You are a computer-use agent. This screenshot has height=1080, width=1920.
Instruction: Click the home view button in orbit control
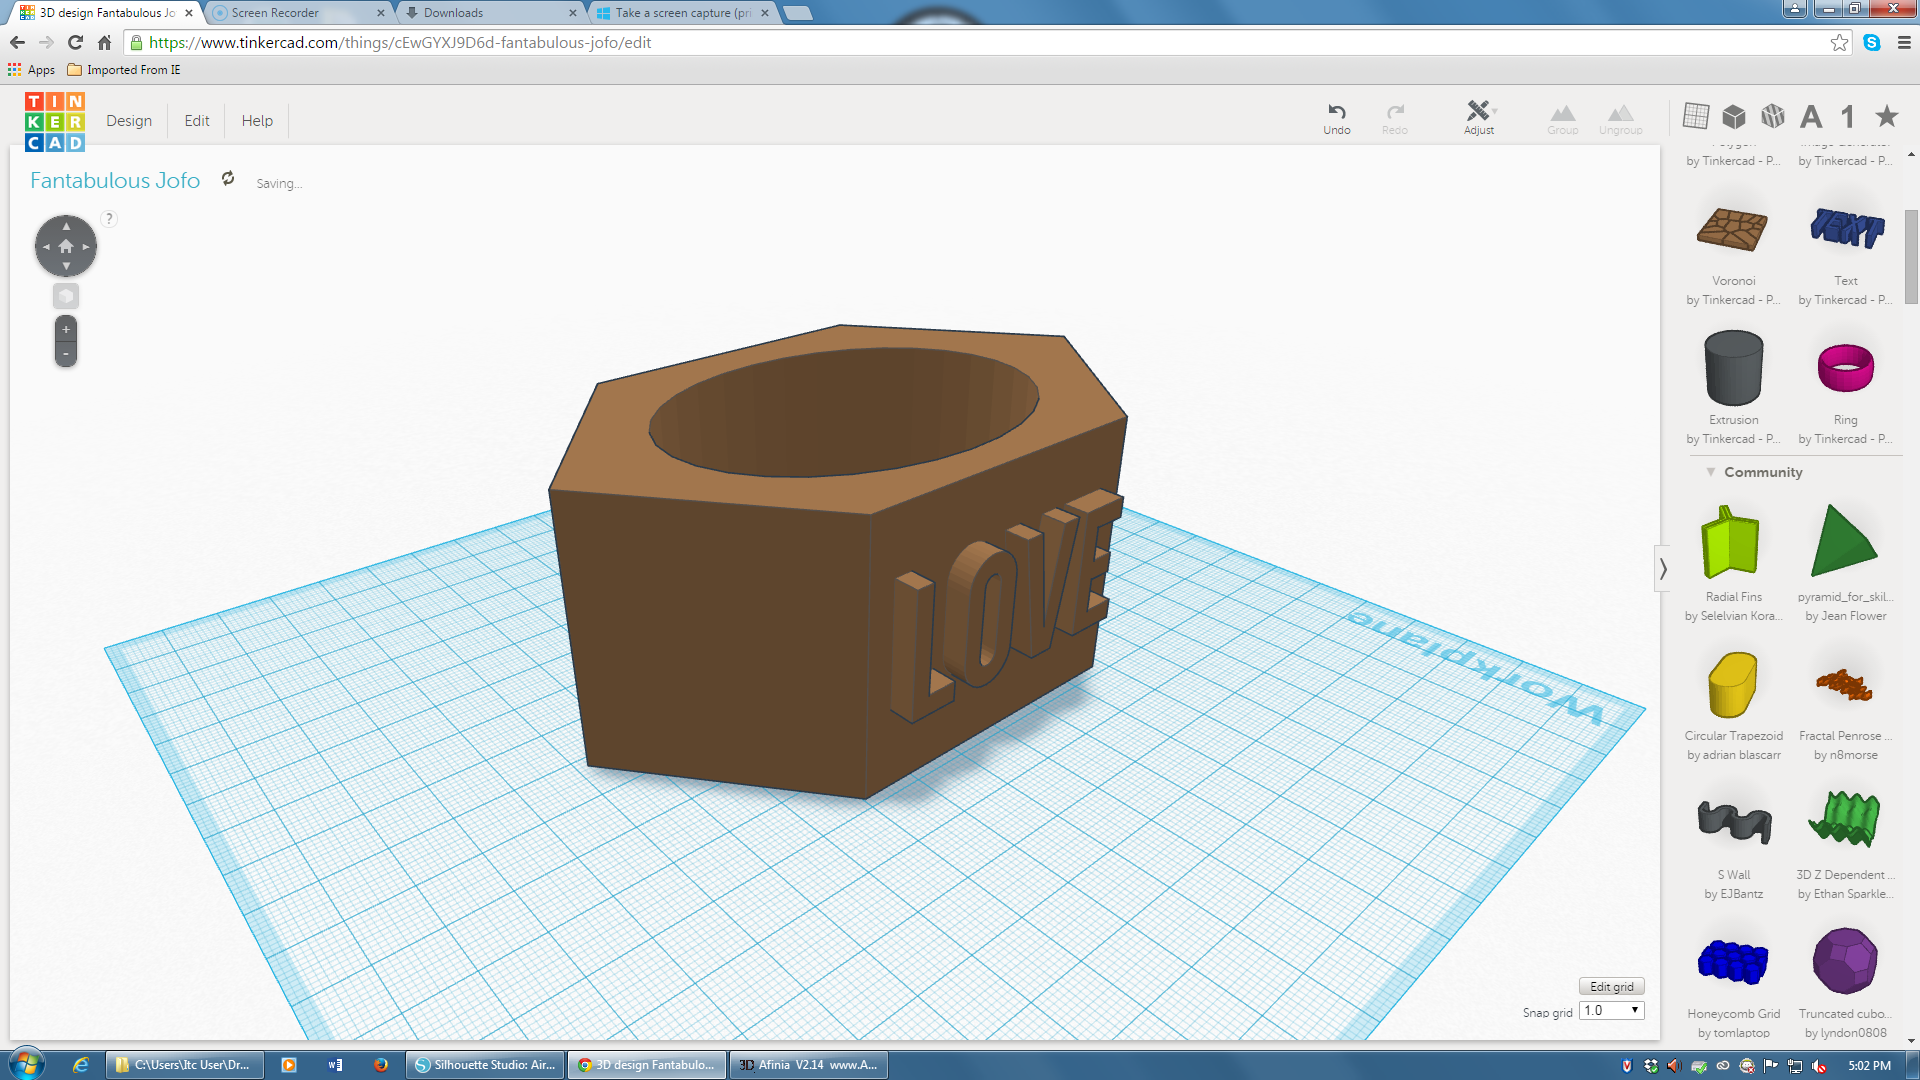point(66,246)
